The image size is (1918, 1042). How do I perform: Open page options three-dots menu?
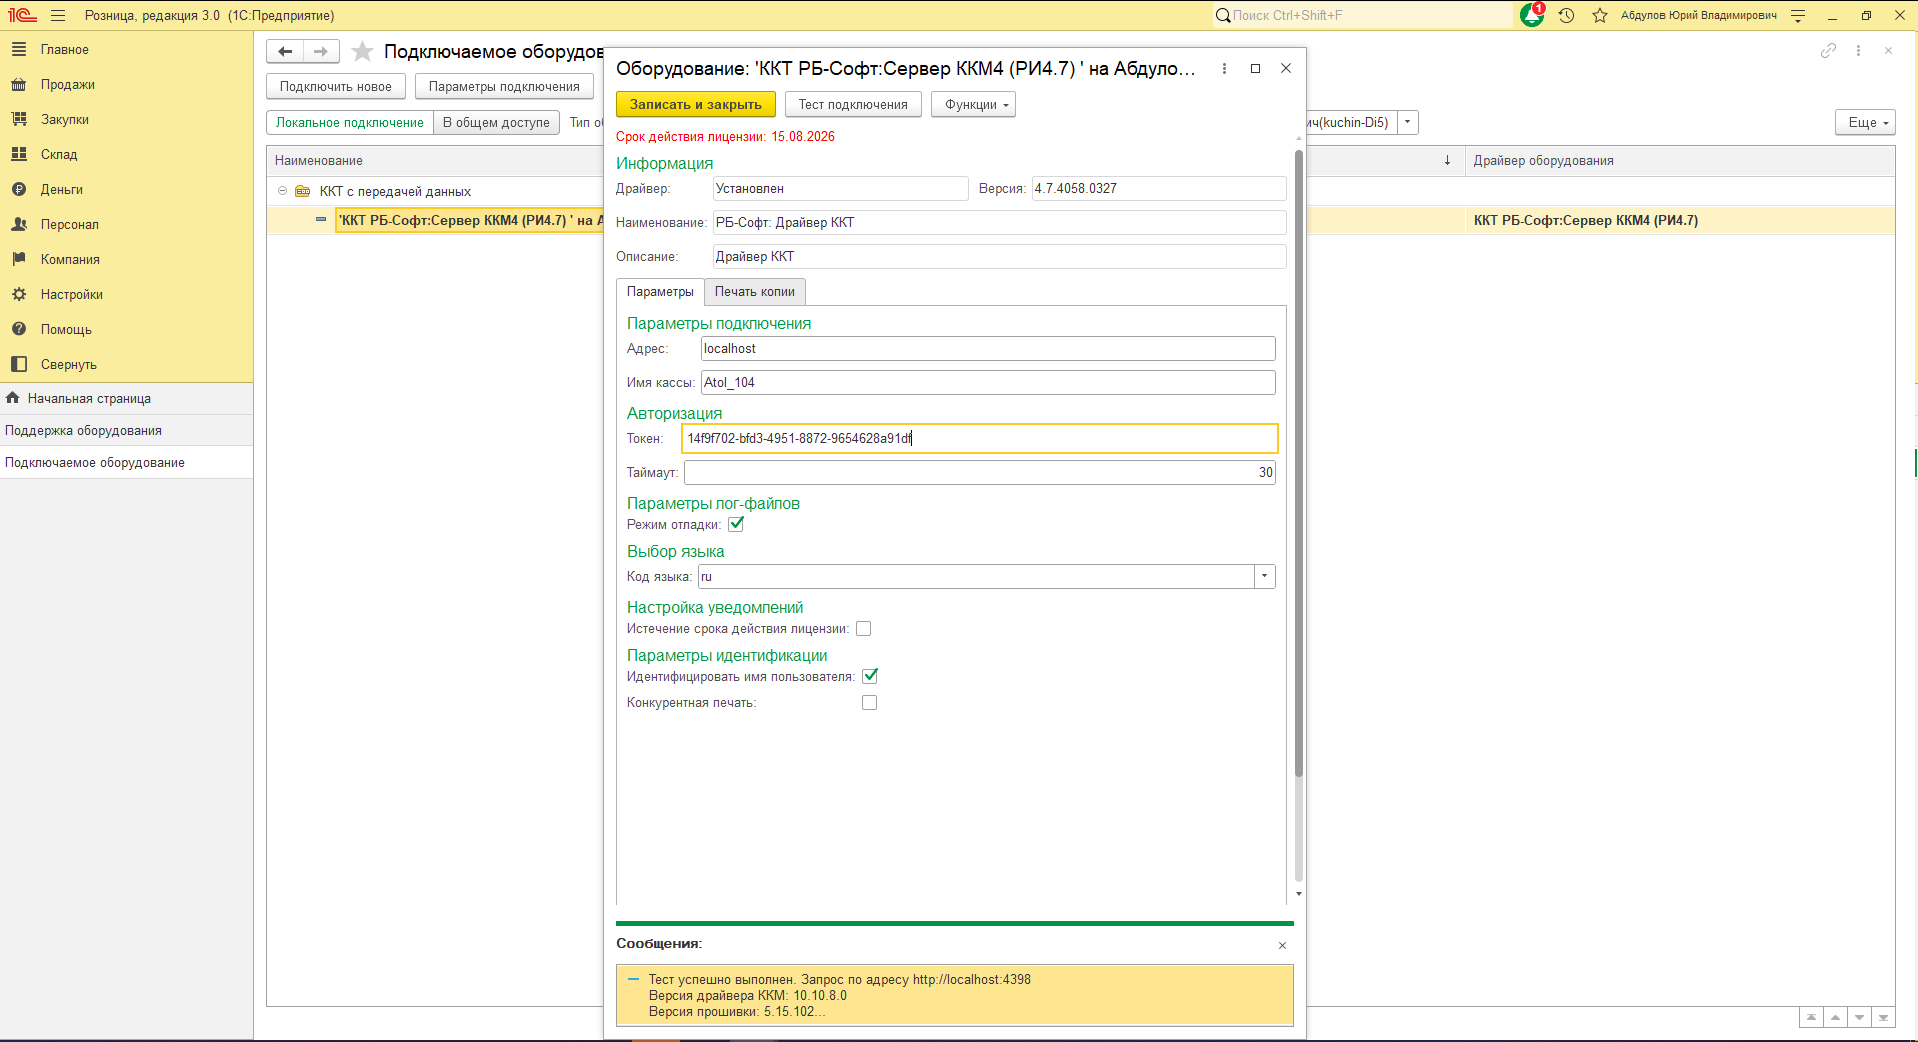1858,50
